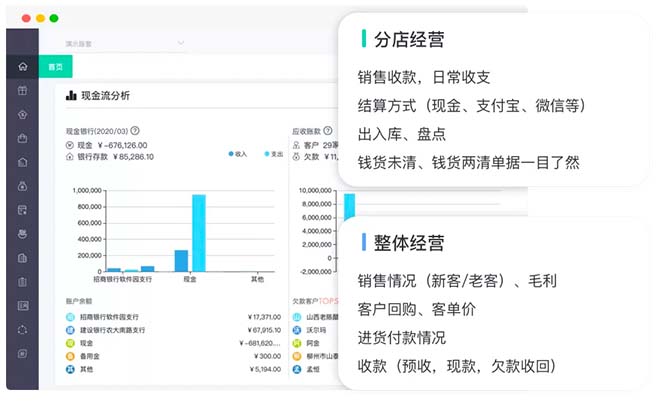Open the receipt list icon in the sidebar

coord(23,210)
